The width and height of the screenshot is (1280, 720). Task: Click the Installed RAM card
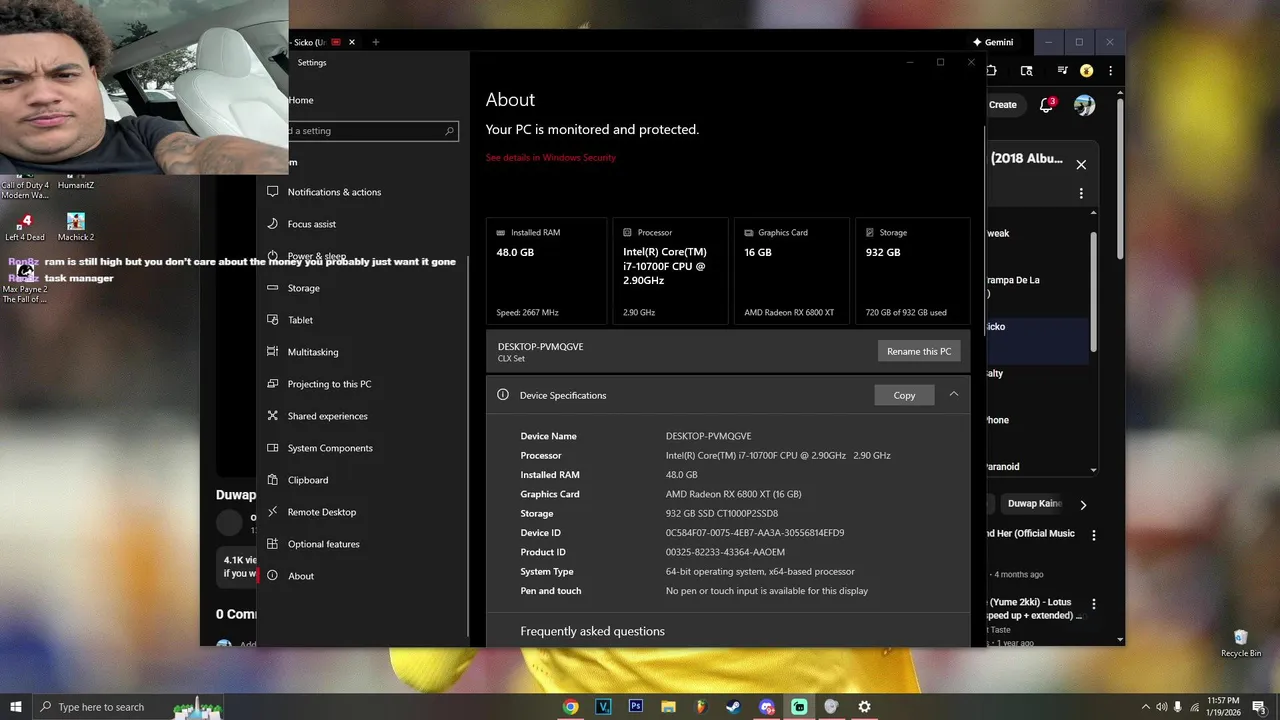point(546,271)
